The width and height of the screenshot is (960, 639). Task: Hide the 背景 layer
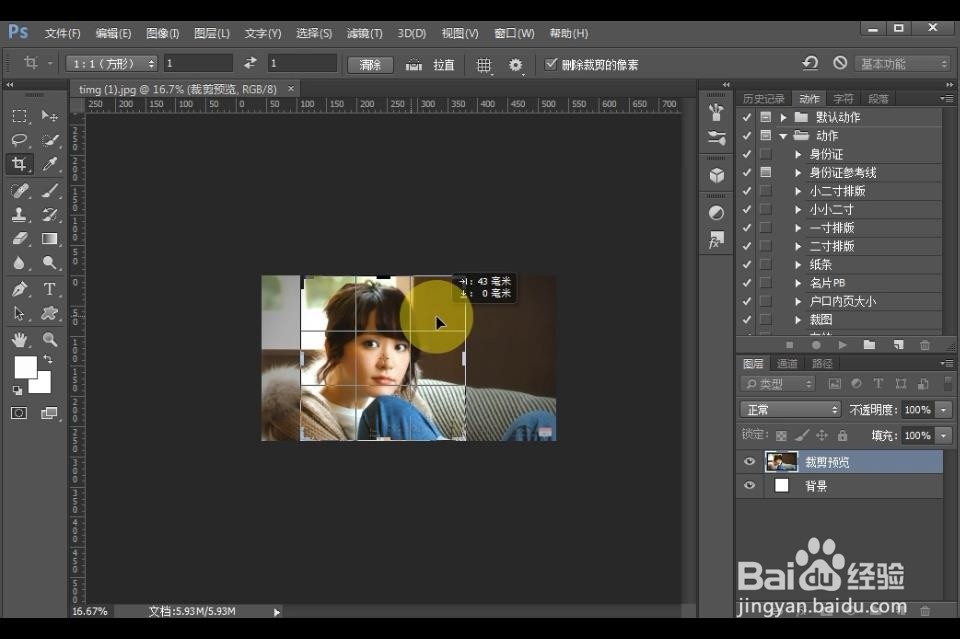749,485
